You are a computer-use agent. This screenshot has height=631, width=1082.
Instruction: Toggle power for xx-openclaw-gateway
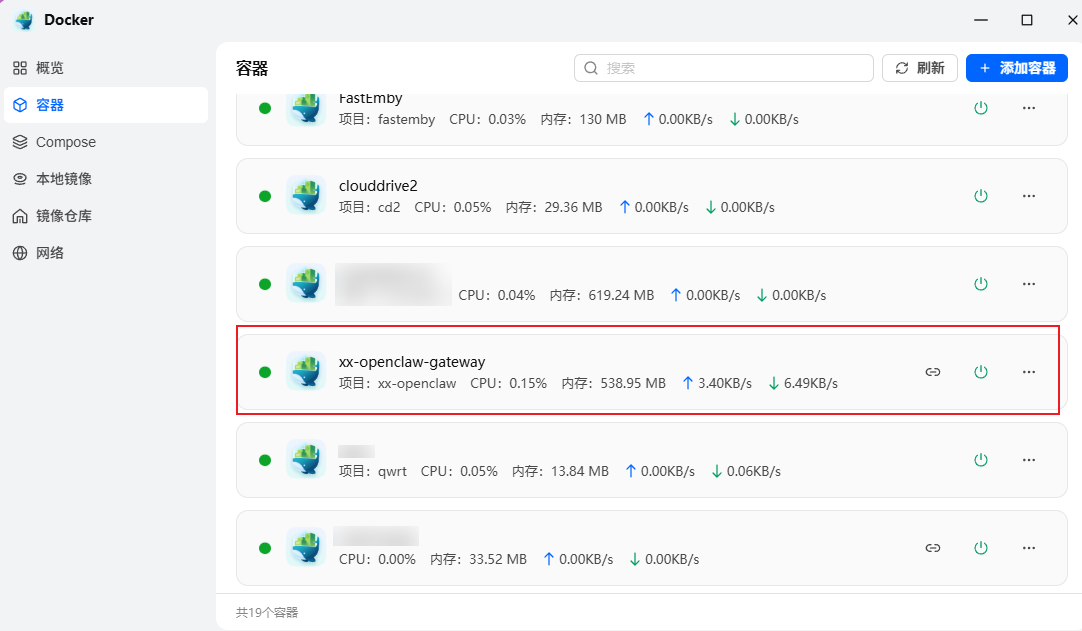981,372
